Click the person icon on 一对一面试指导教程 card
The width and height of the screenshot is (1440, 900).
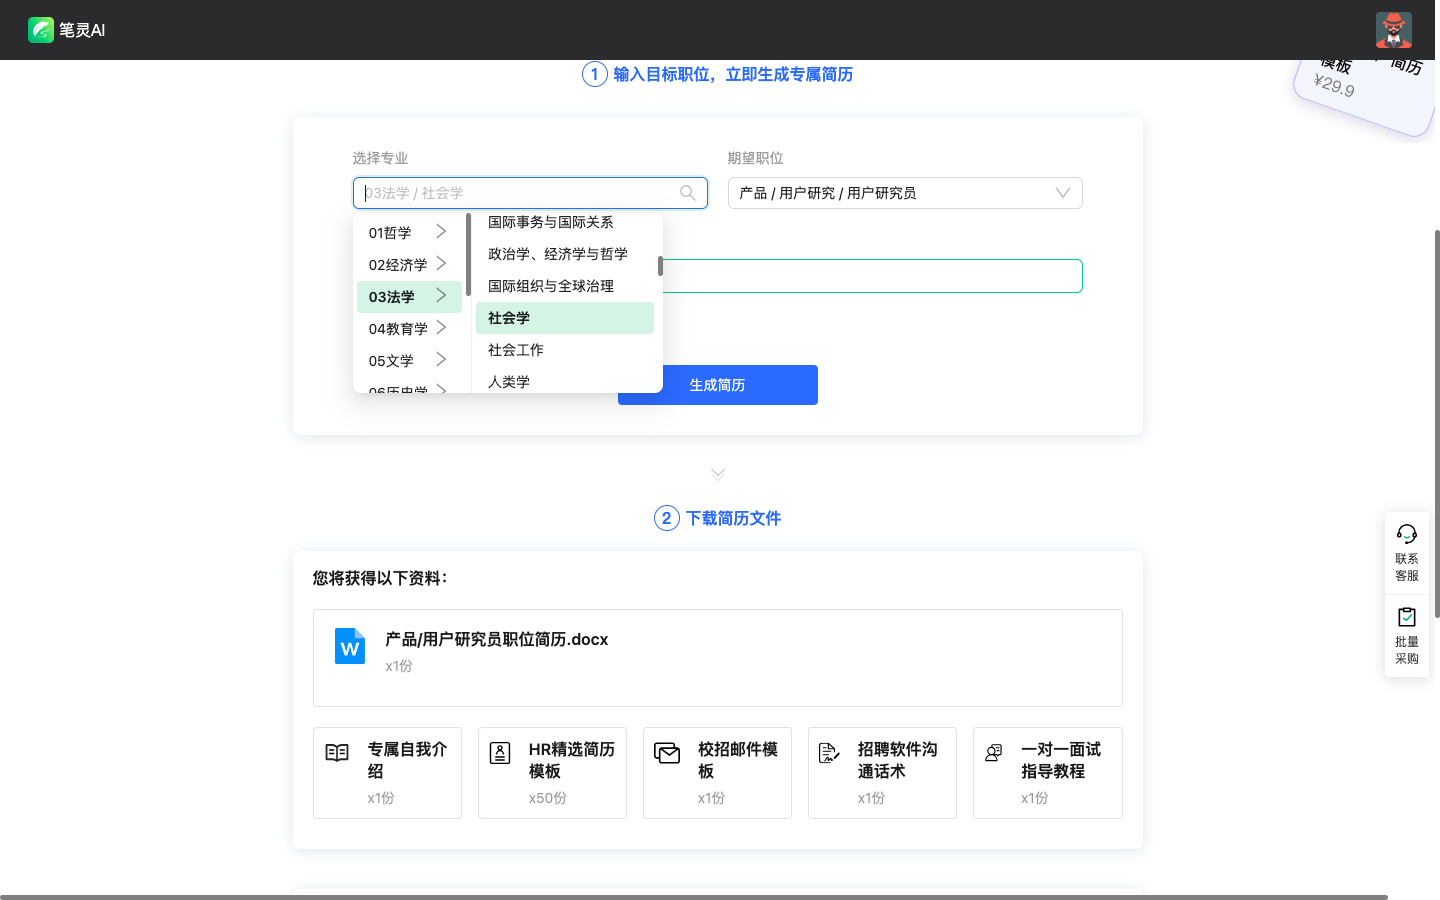994,752
